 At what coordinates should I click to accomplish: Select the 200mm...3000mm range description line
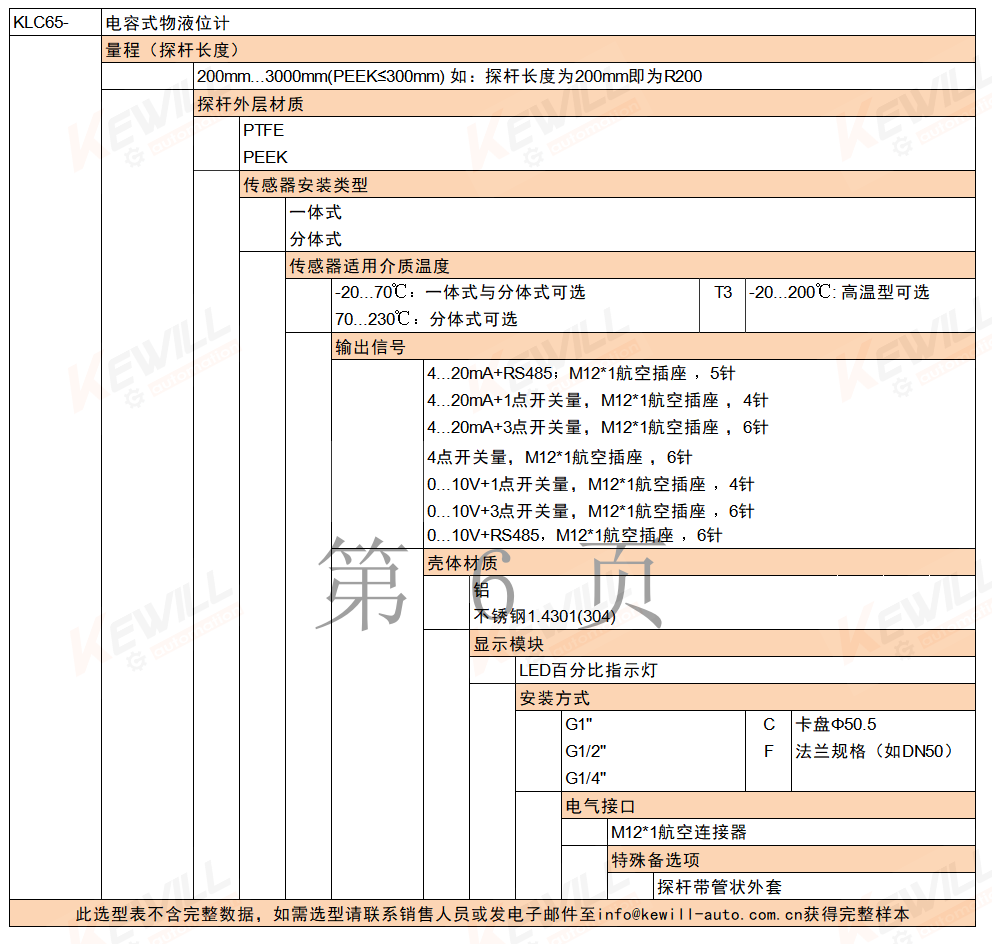point(449,77)
